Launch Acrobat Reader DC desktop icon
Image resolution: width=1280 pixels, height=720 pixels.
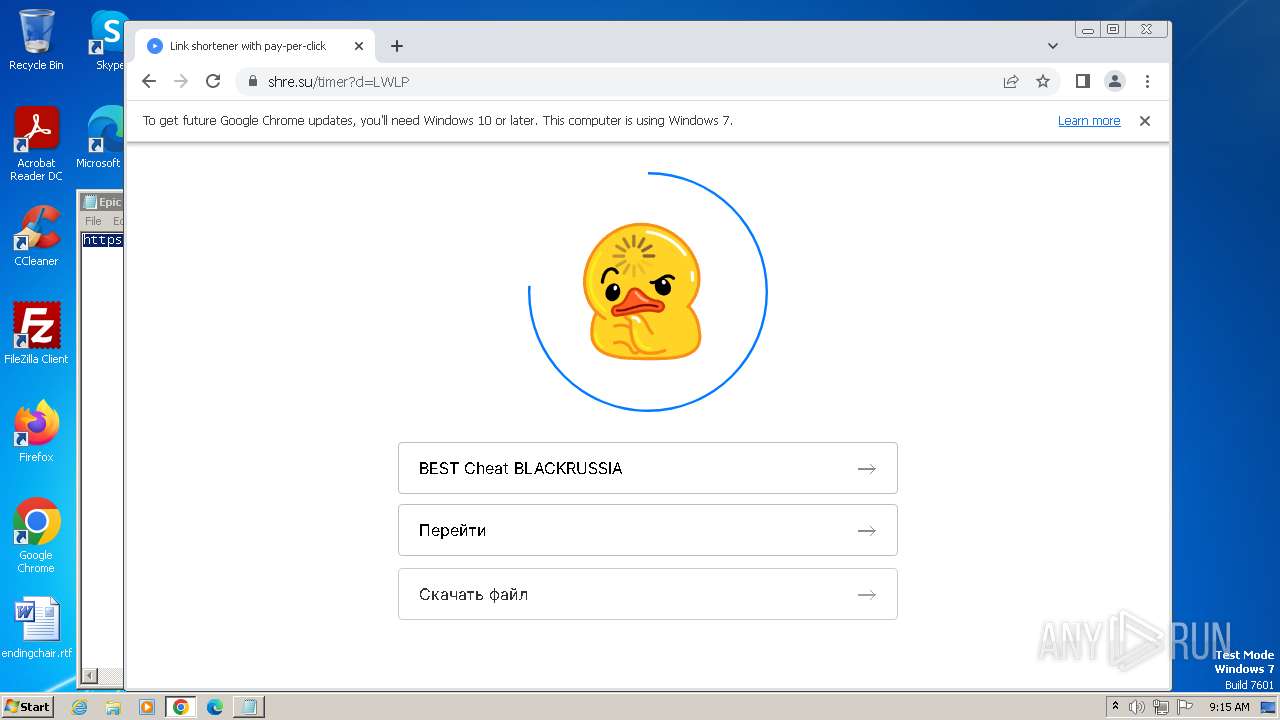(x=36, y=144)
